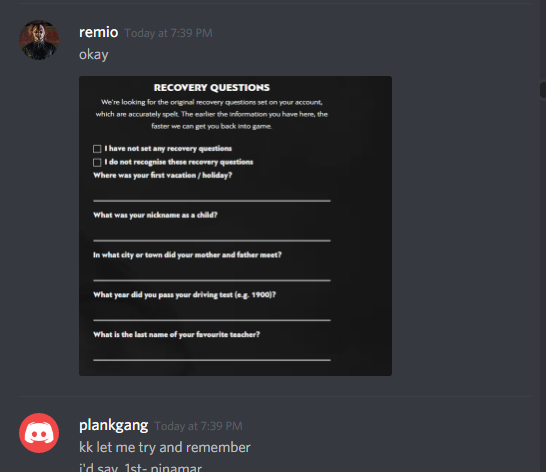Click the favourite teacher last name field
This screenshot has height=472, width=546.
point(212,351)
